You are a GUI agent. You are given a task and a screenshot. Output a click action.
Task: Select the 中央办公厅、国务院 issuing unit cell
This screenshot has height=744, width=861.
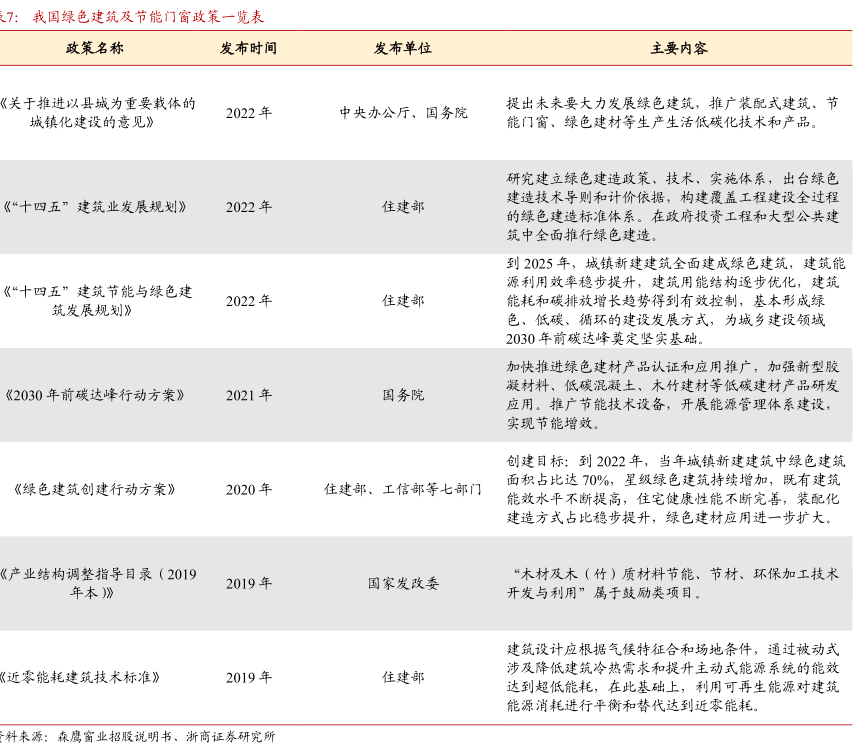[x=403, y=113]
